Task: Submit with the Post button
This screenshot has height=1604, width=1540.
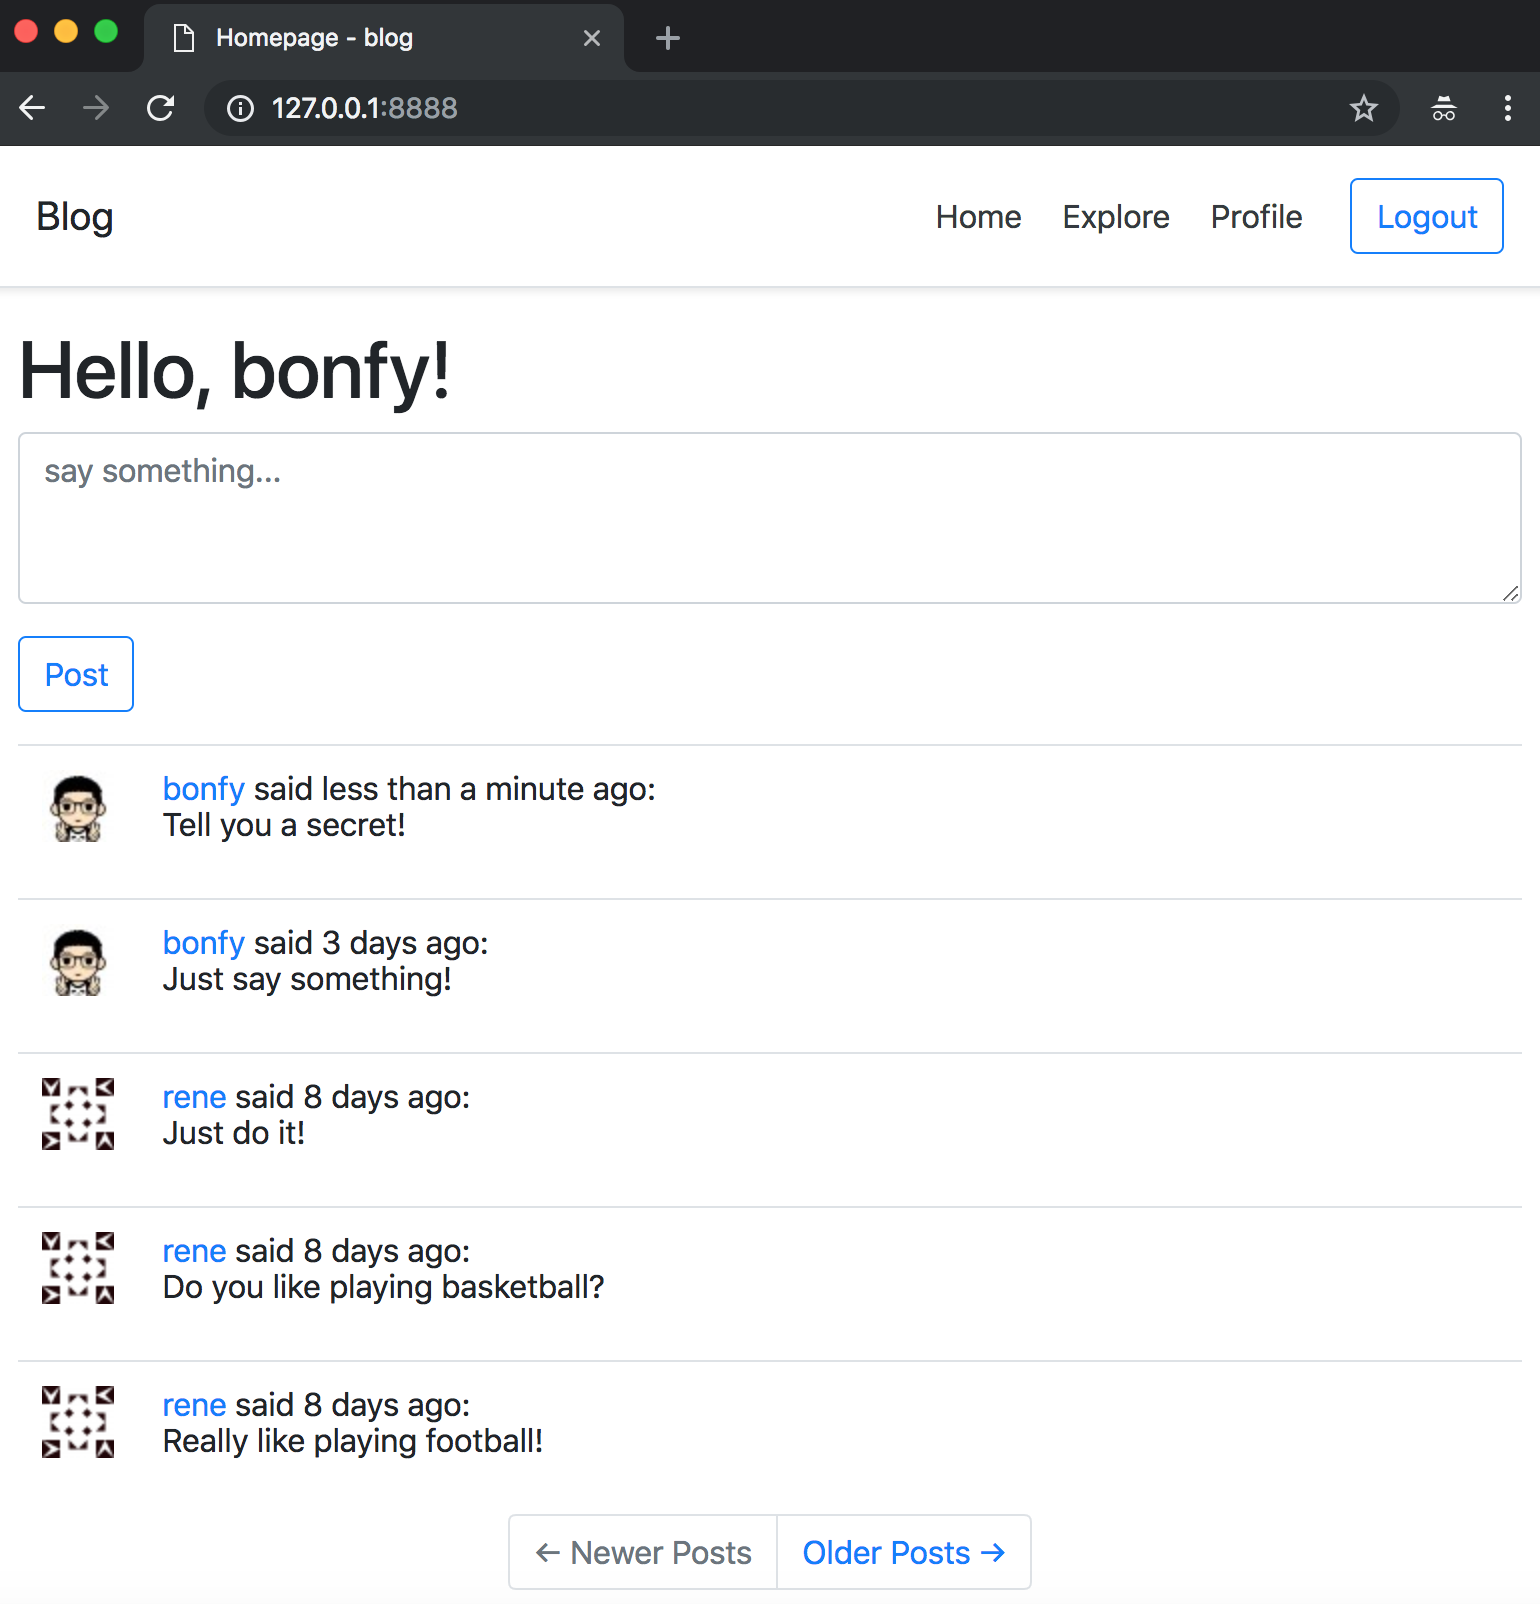Action: point(76,675)
